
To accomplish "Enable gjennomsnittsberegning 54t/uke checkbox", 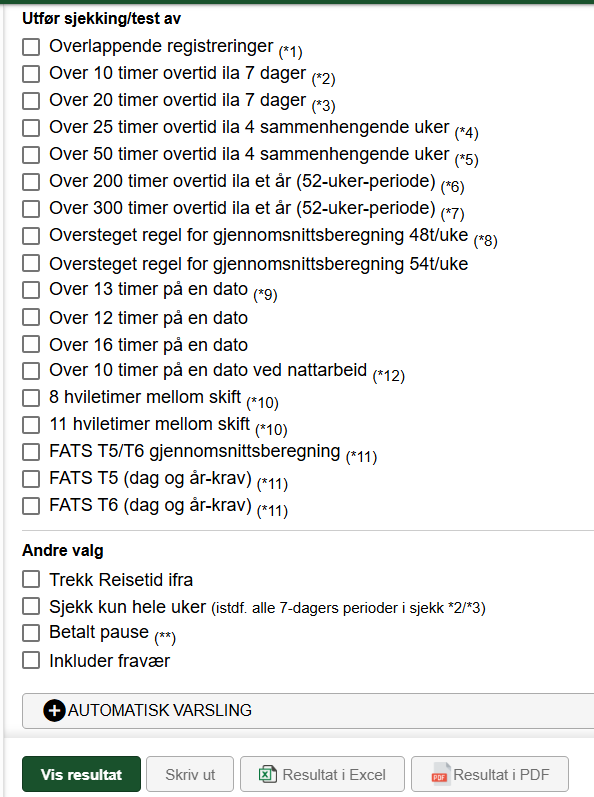I will click(31, 263).
